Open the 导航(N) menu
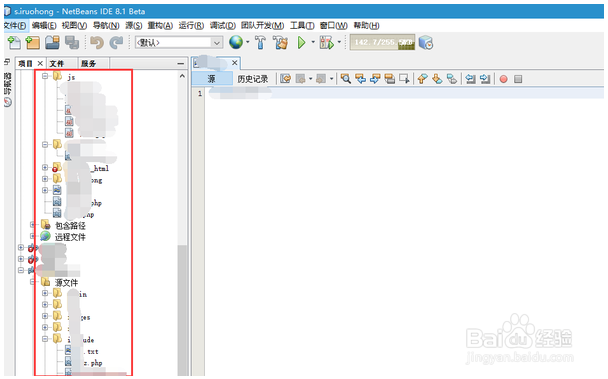608x379 pixels. click(x=106, y=26)
